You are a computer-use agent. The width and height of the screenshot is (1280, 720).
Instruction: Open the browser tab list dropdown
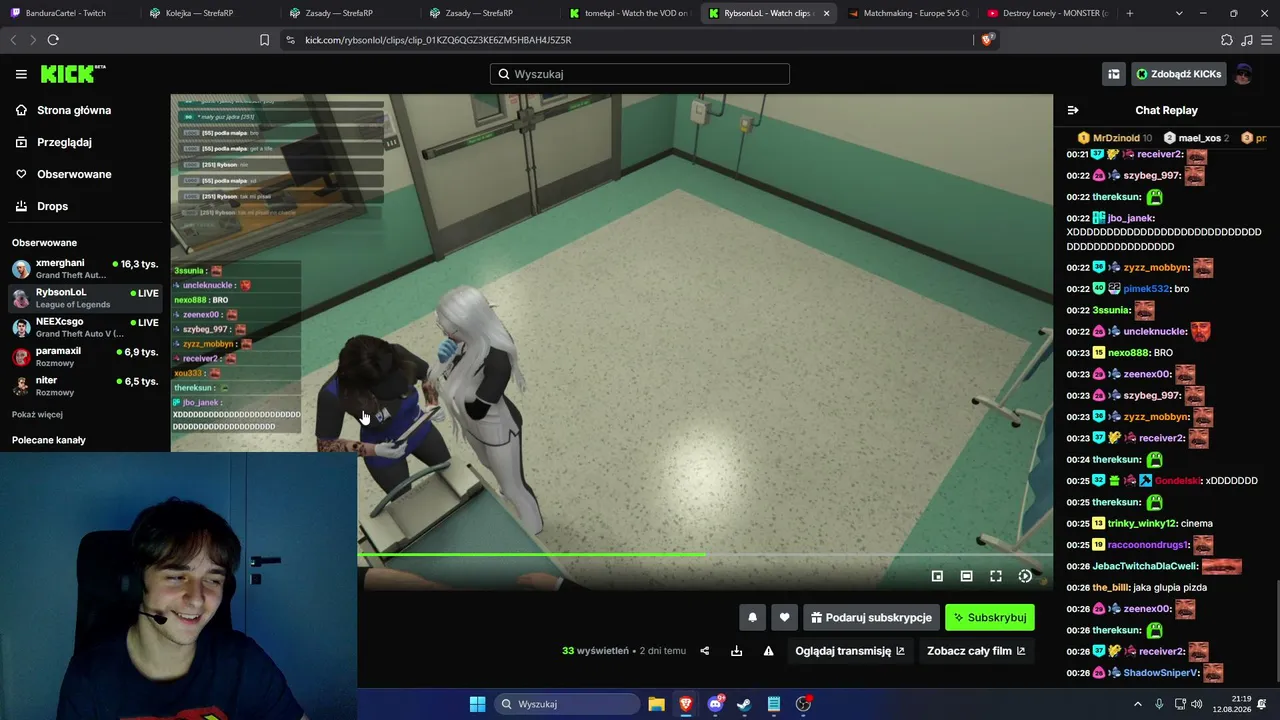[x=1179, y=13]
